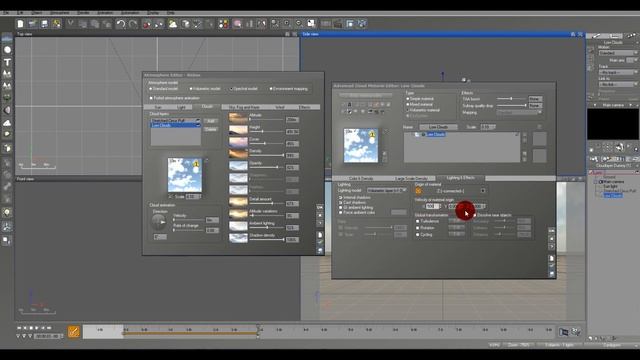Click the orange origin of material icon

click(418, 191)
